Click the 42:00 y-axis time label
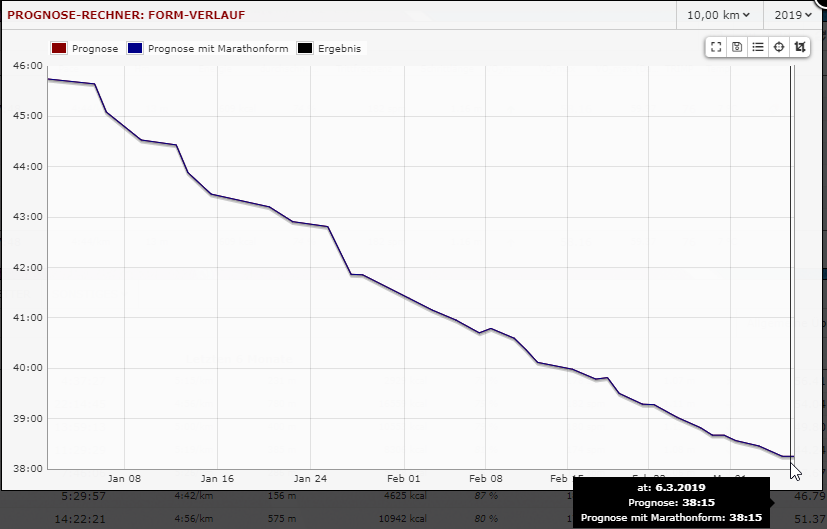Viewport: 827px width, 529px height. coord(26,267)
